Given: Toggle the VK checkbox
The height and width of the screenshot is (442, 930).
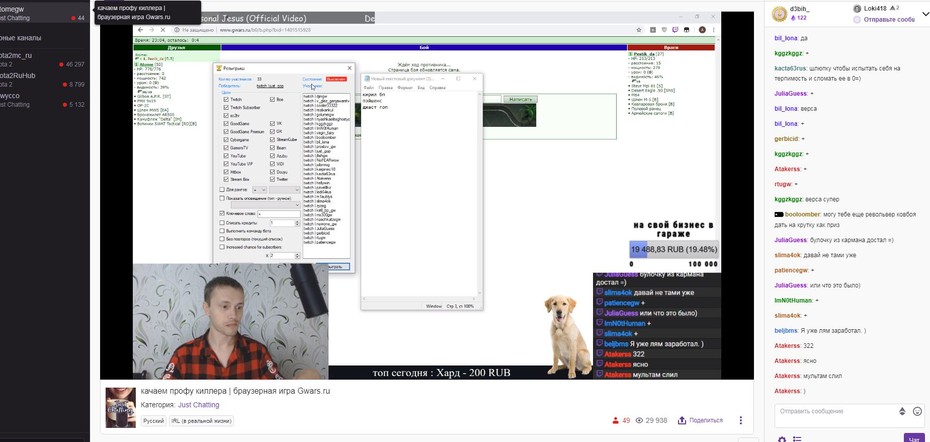Looking at the screenshot, I should tap(272, 123).
